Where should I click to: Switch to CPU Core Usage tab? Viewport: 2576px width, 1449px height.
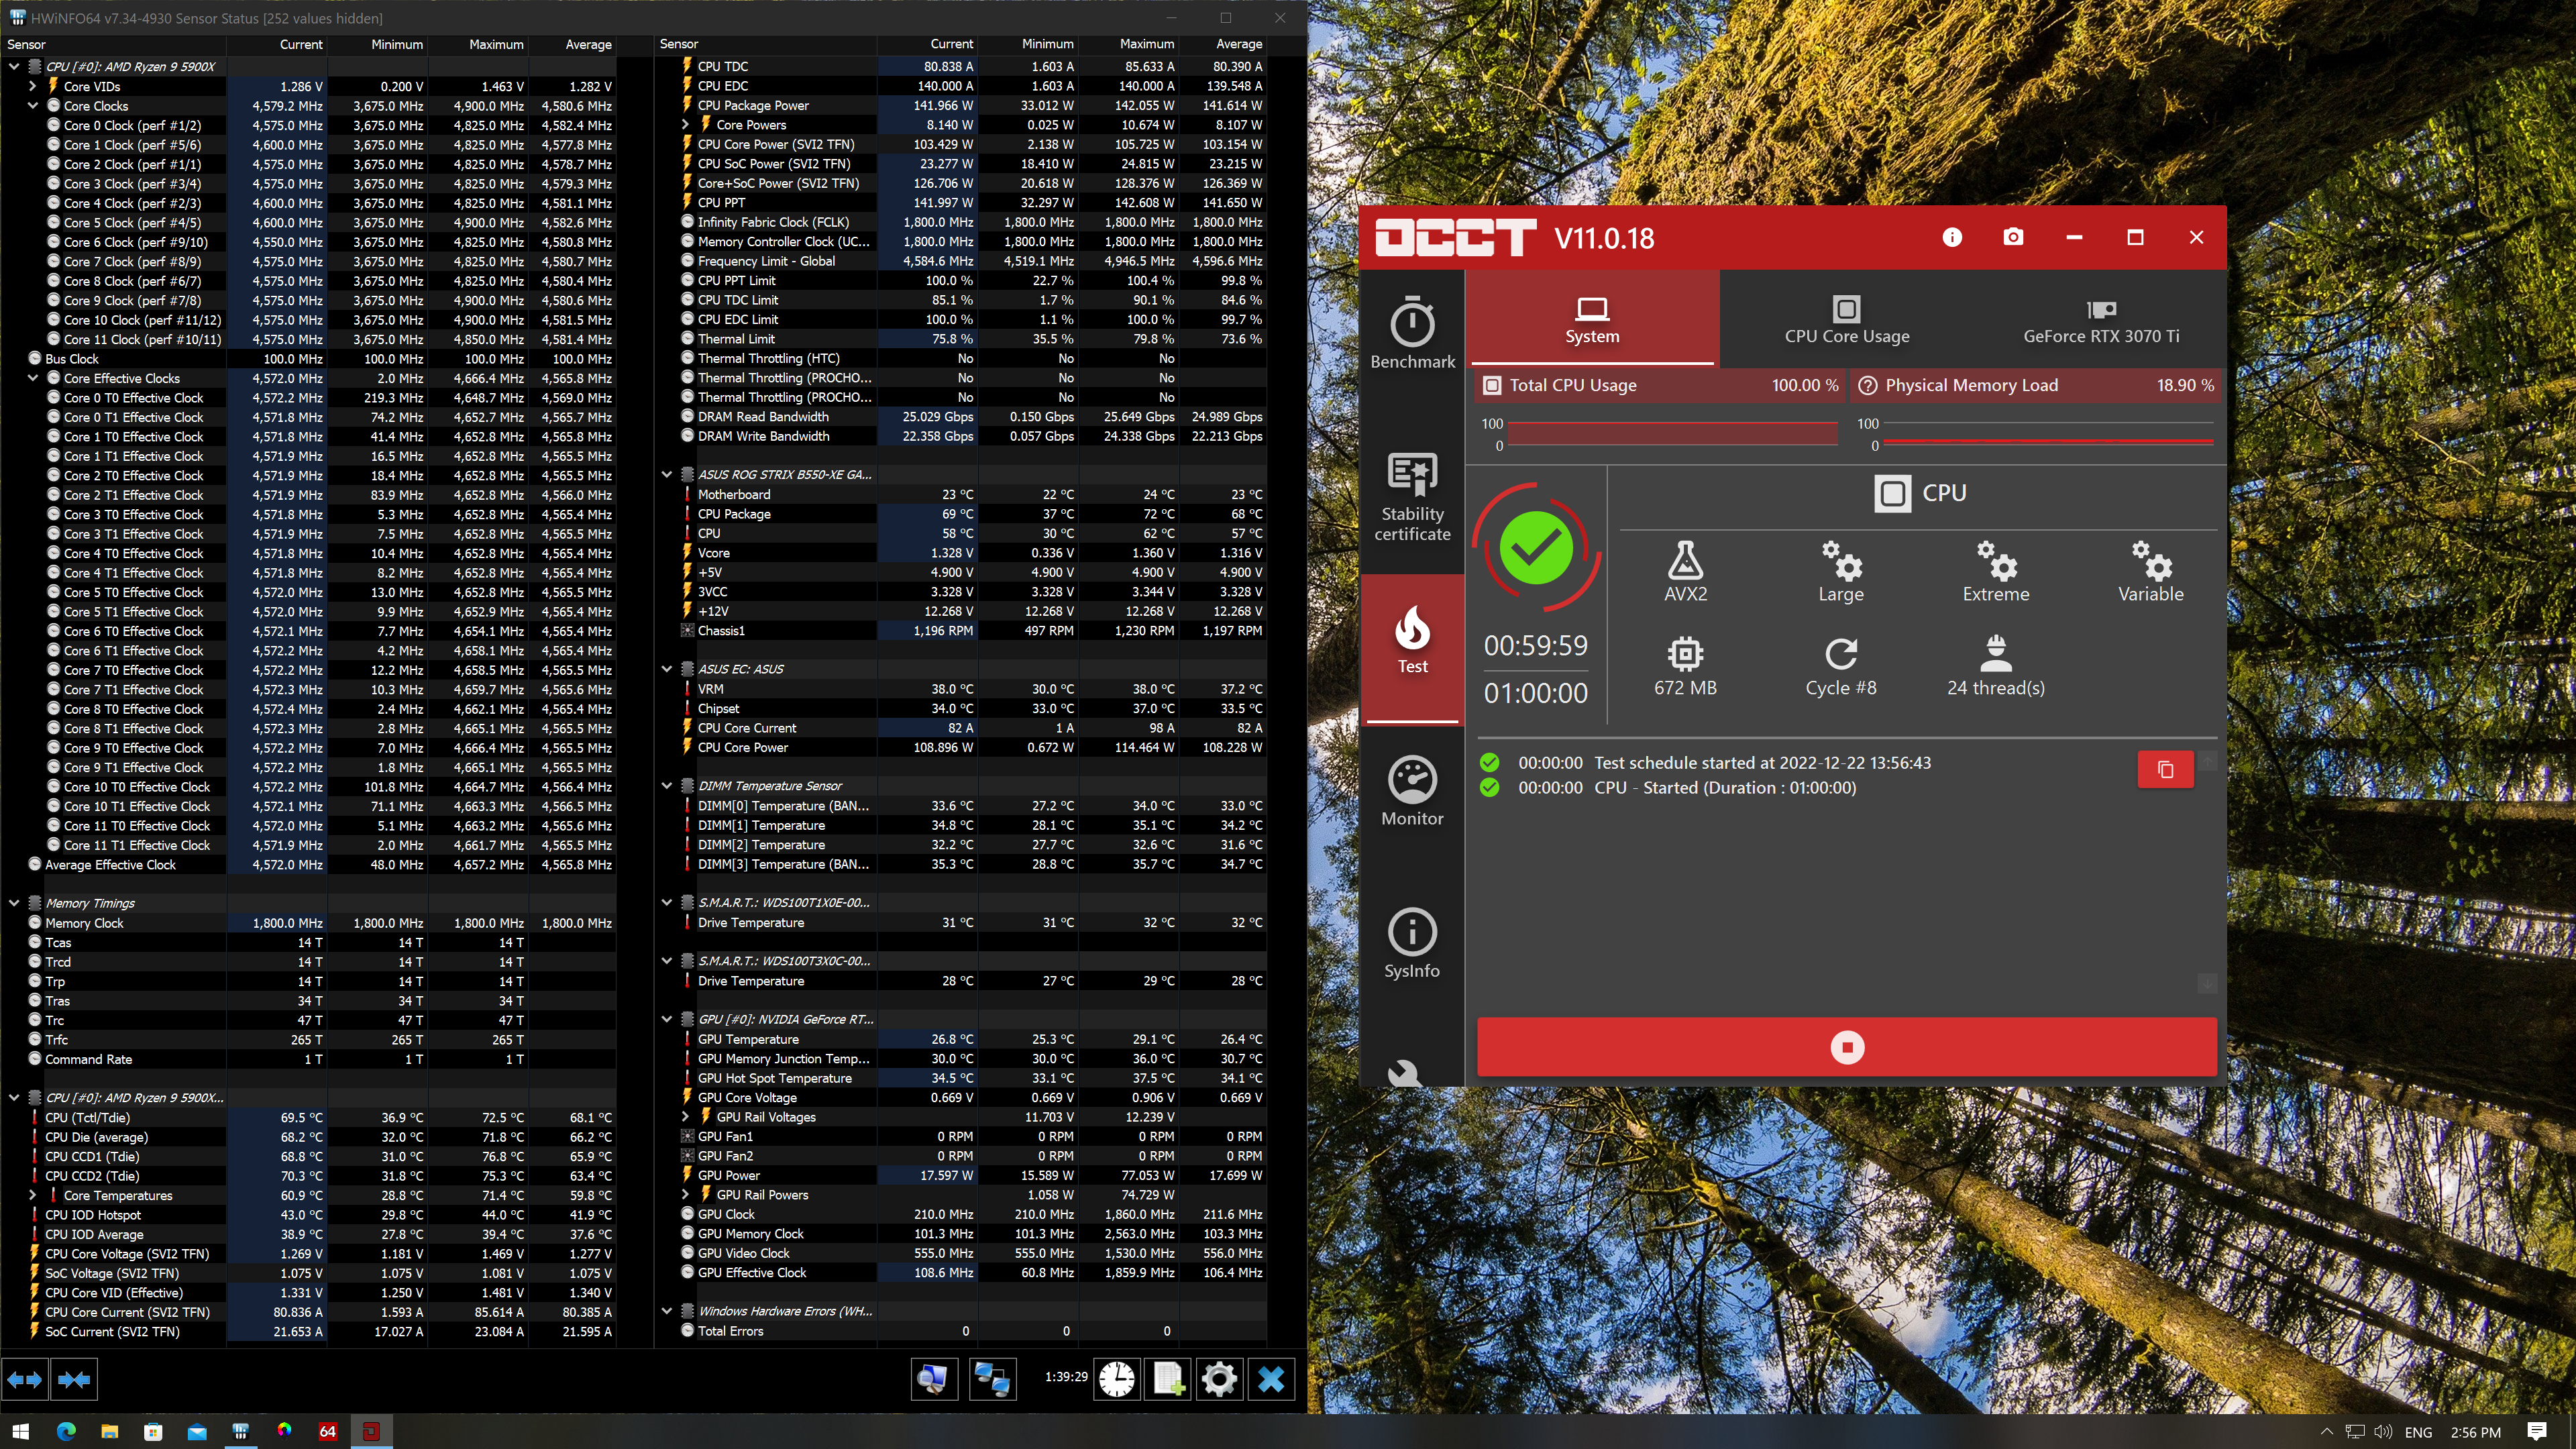pos(1846,319)
